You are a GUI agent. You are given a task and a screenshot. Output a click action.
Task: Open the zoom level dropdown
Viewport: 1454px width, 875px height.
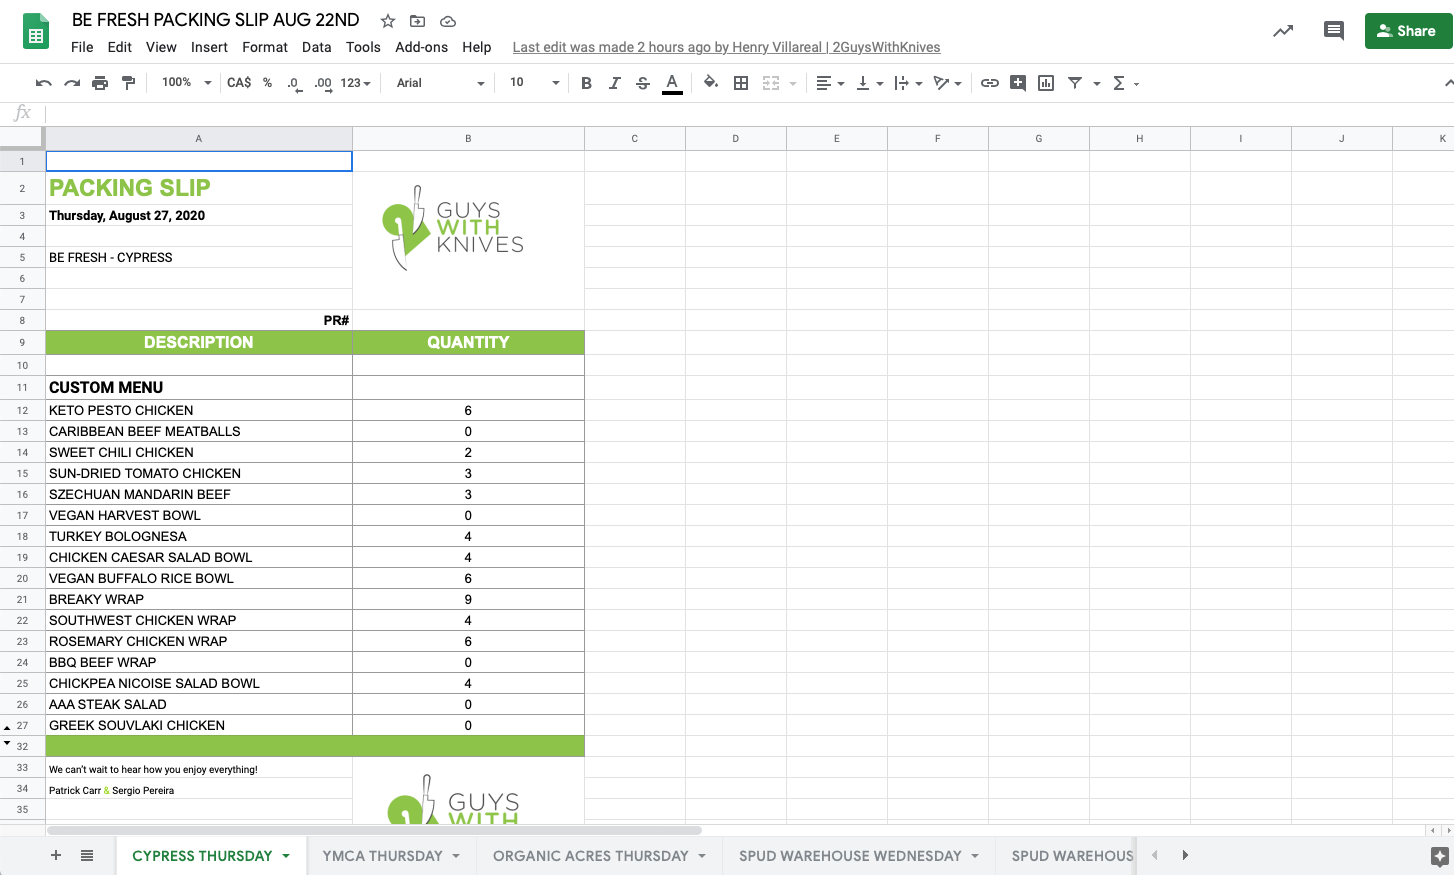186,83
